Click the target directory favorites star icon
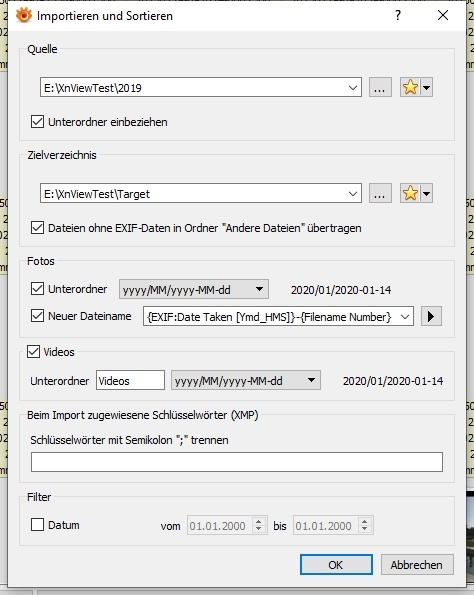The width and height of the screenshot is (474, 595). [410, 194]
